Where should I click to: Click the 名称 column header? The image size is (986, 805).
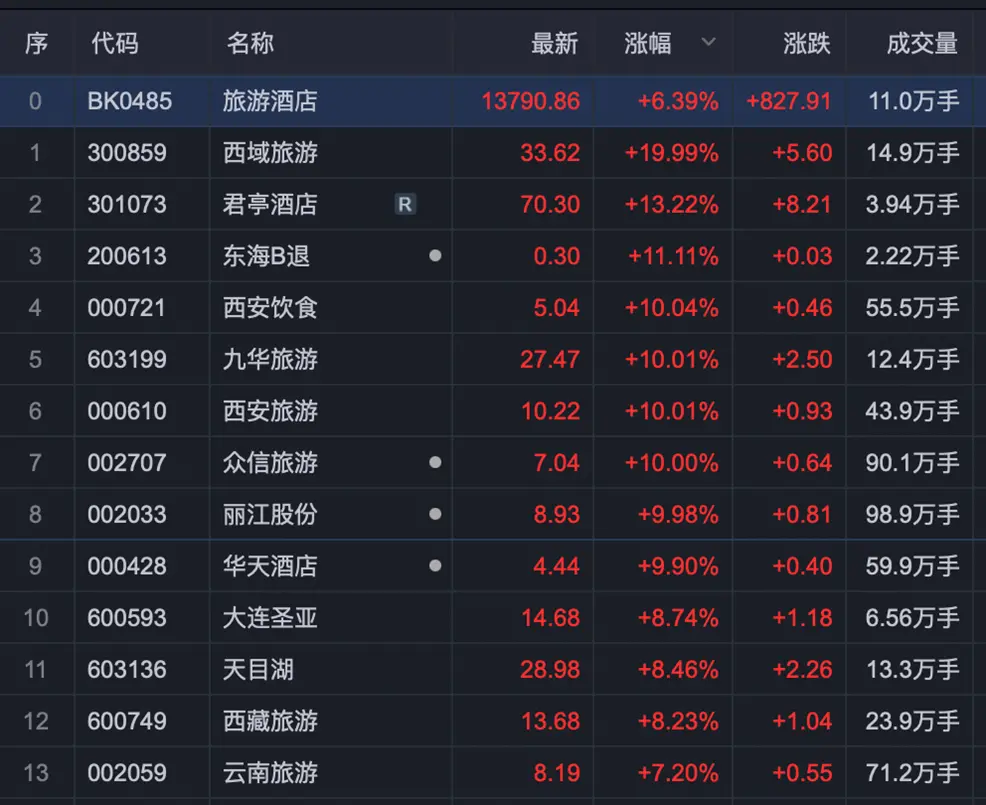[x=250, y=43]
